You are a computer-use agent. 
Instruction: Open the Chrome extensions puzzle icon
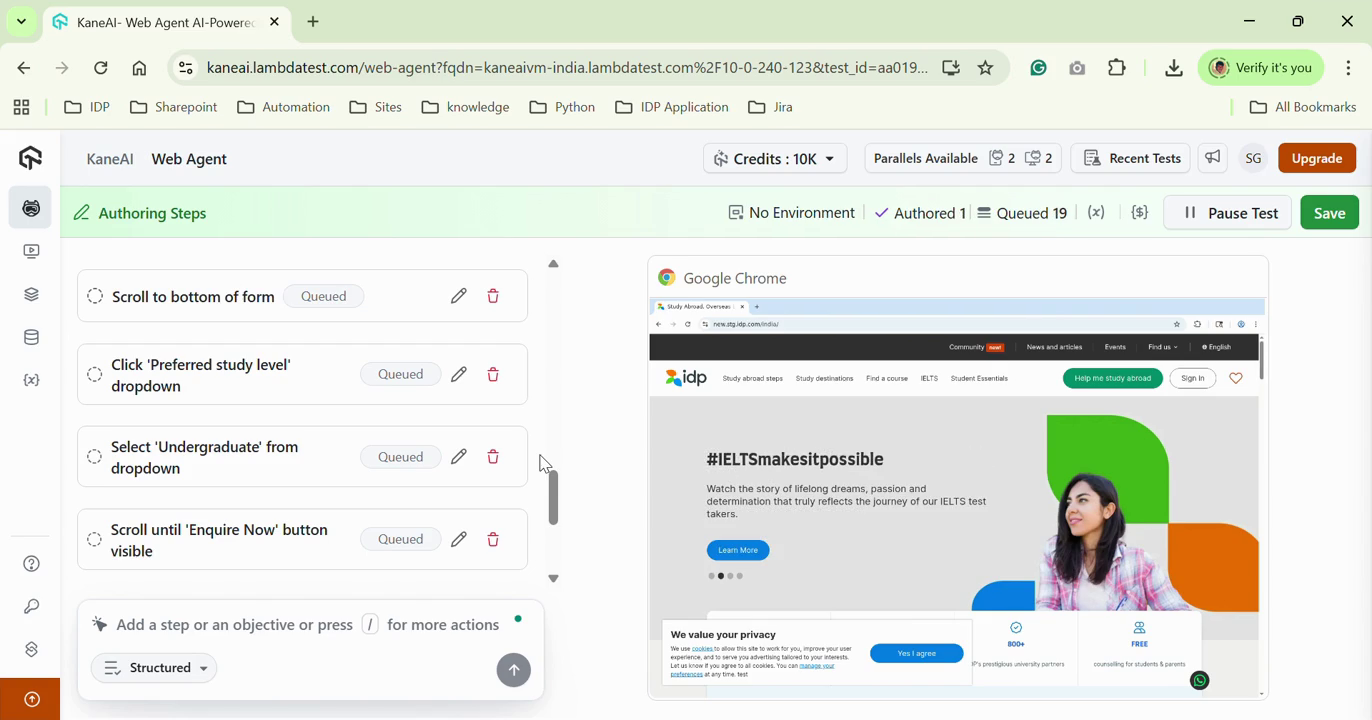click(x=1117, y=68)
